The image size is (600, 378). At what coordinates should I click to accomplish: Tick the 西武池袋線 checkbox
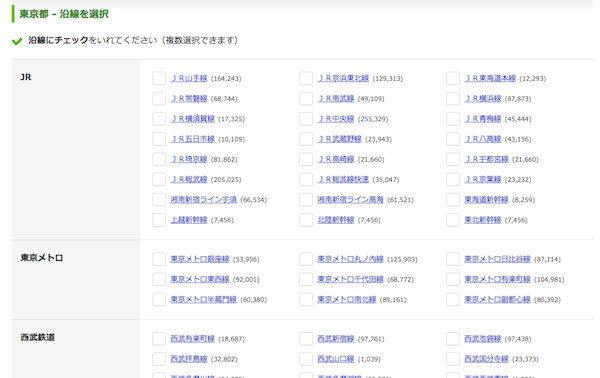(453, 339)
